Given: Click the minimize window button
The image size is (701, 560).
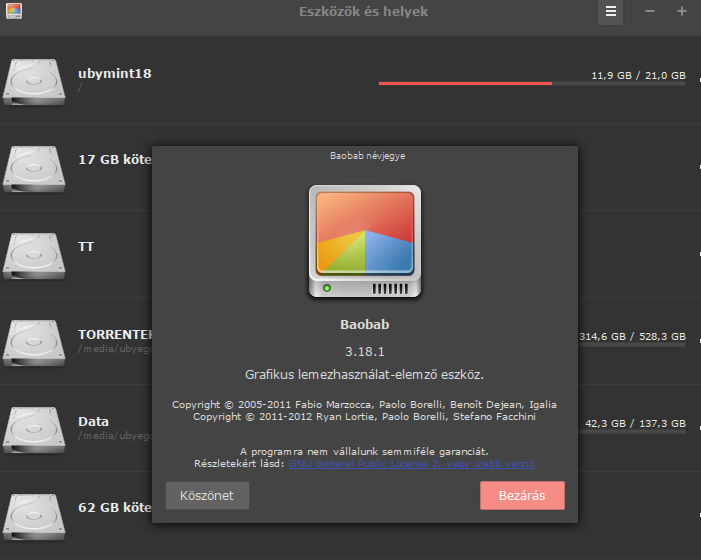Looking at the screenshot, I should pos(650,11).
